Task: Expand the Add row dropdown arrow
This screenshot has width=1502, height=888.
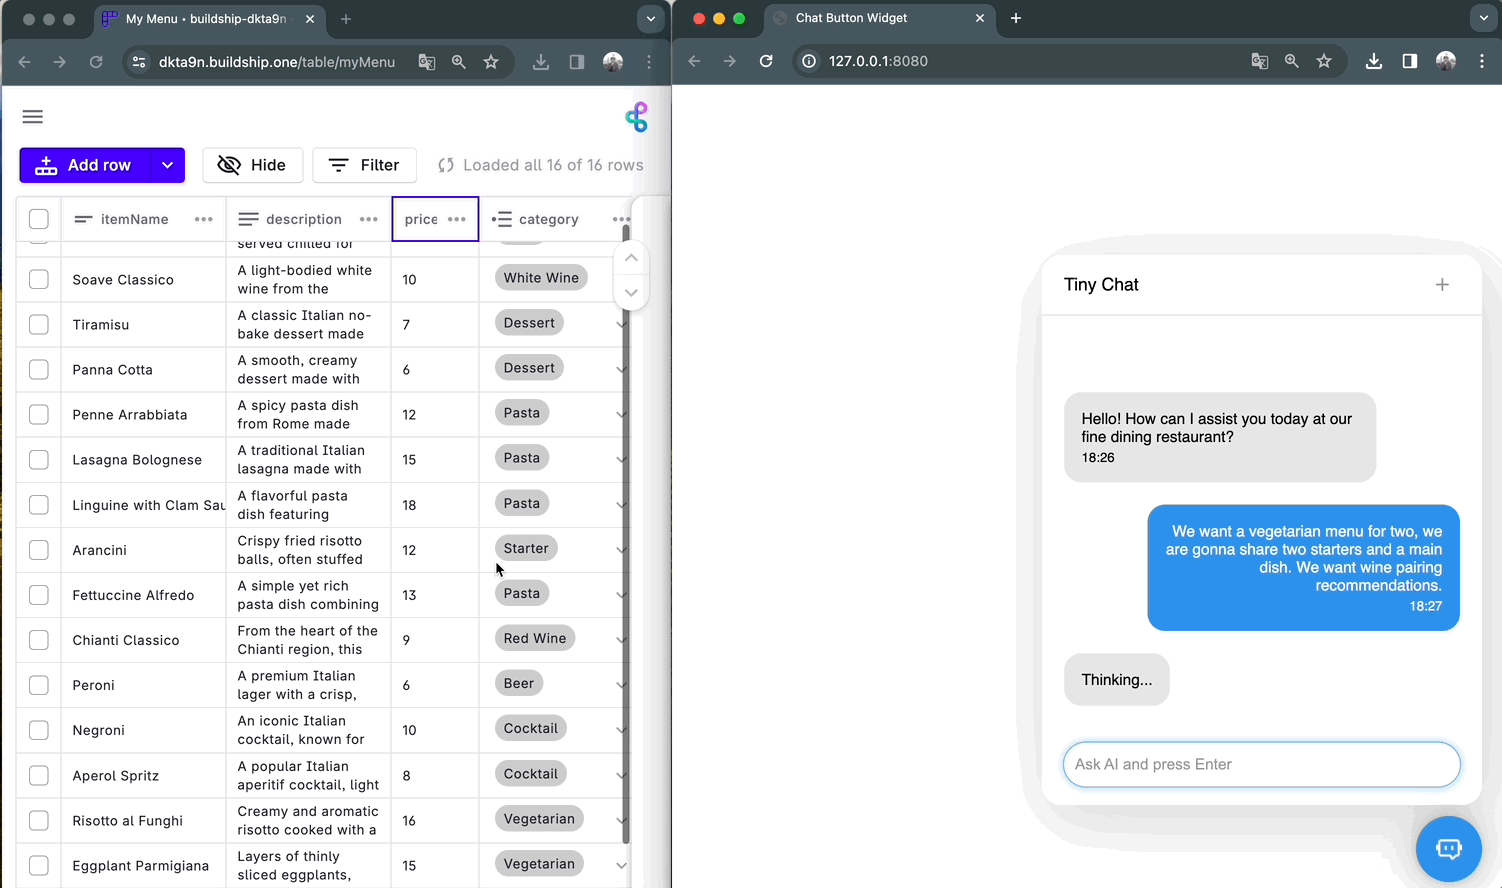Action: [x=167, y=165]
